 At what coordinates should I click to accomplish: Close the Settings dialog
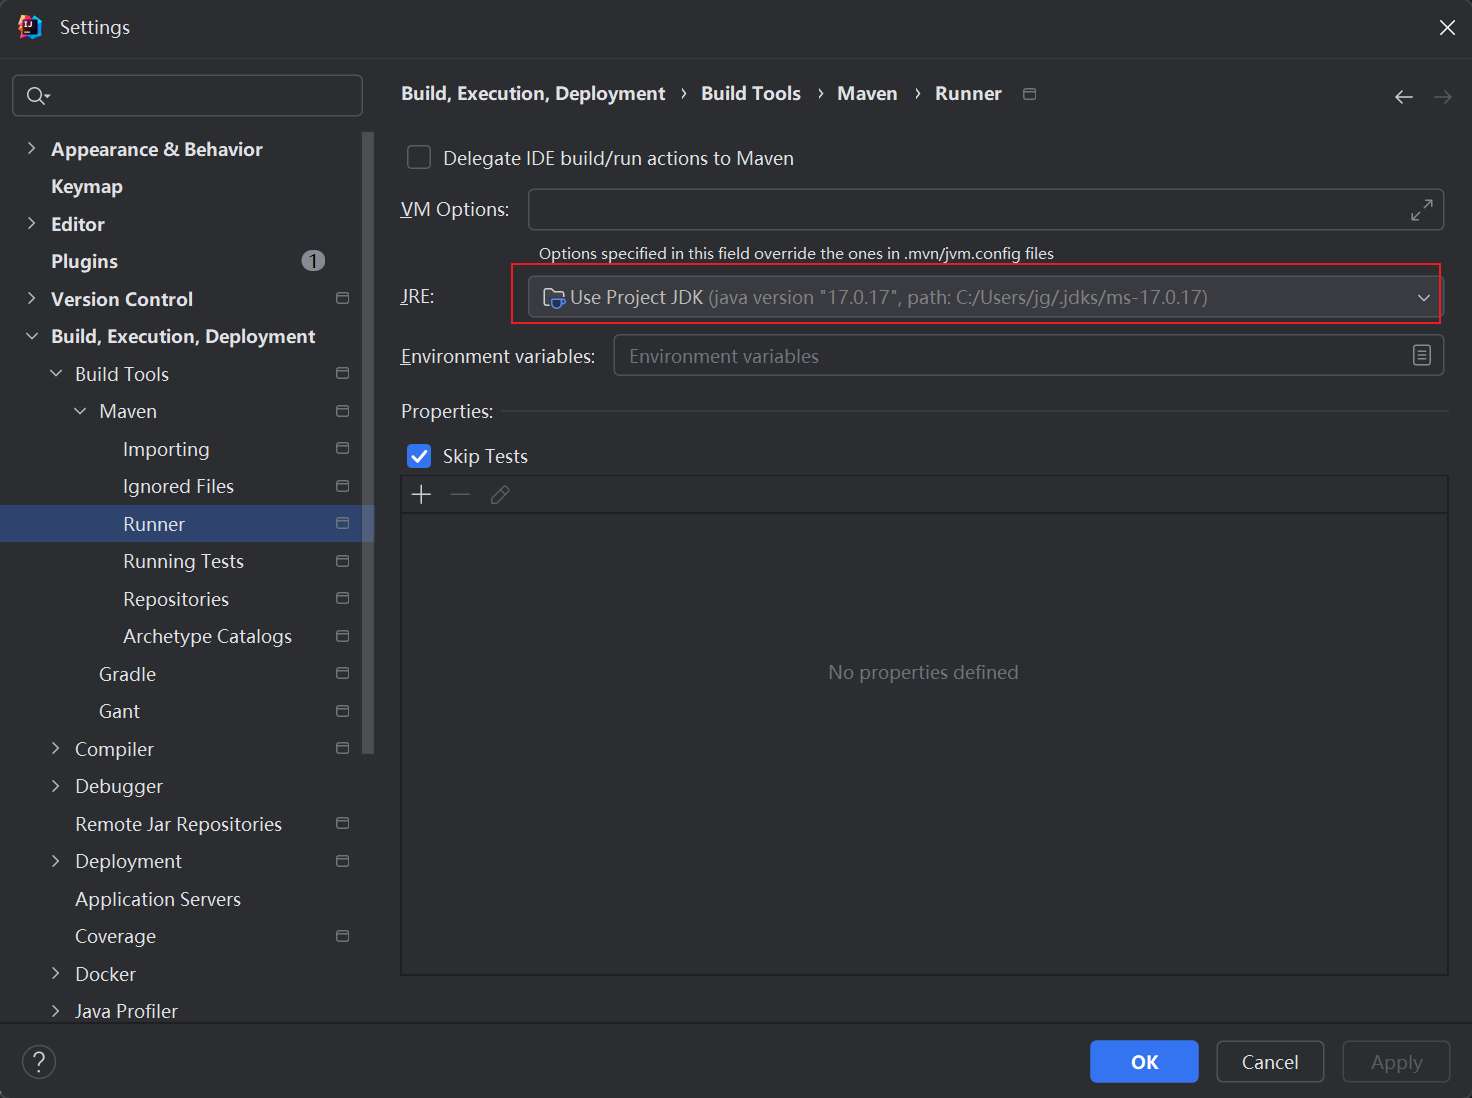[x=1447, y=27]
